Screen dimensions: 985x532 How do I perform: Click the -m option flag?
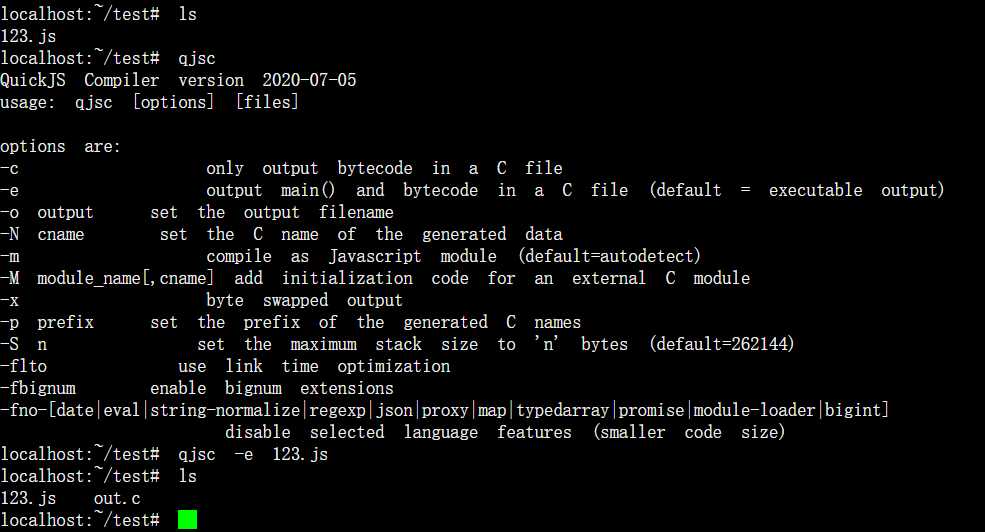pos(9,256)
